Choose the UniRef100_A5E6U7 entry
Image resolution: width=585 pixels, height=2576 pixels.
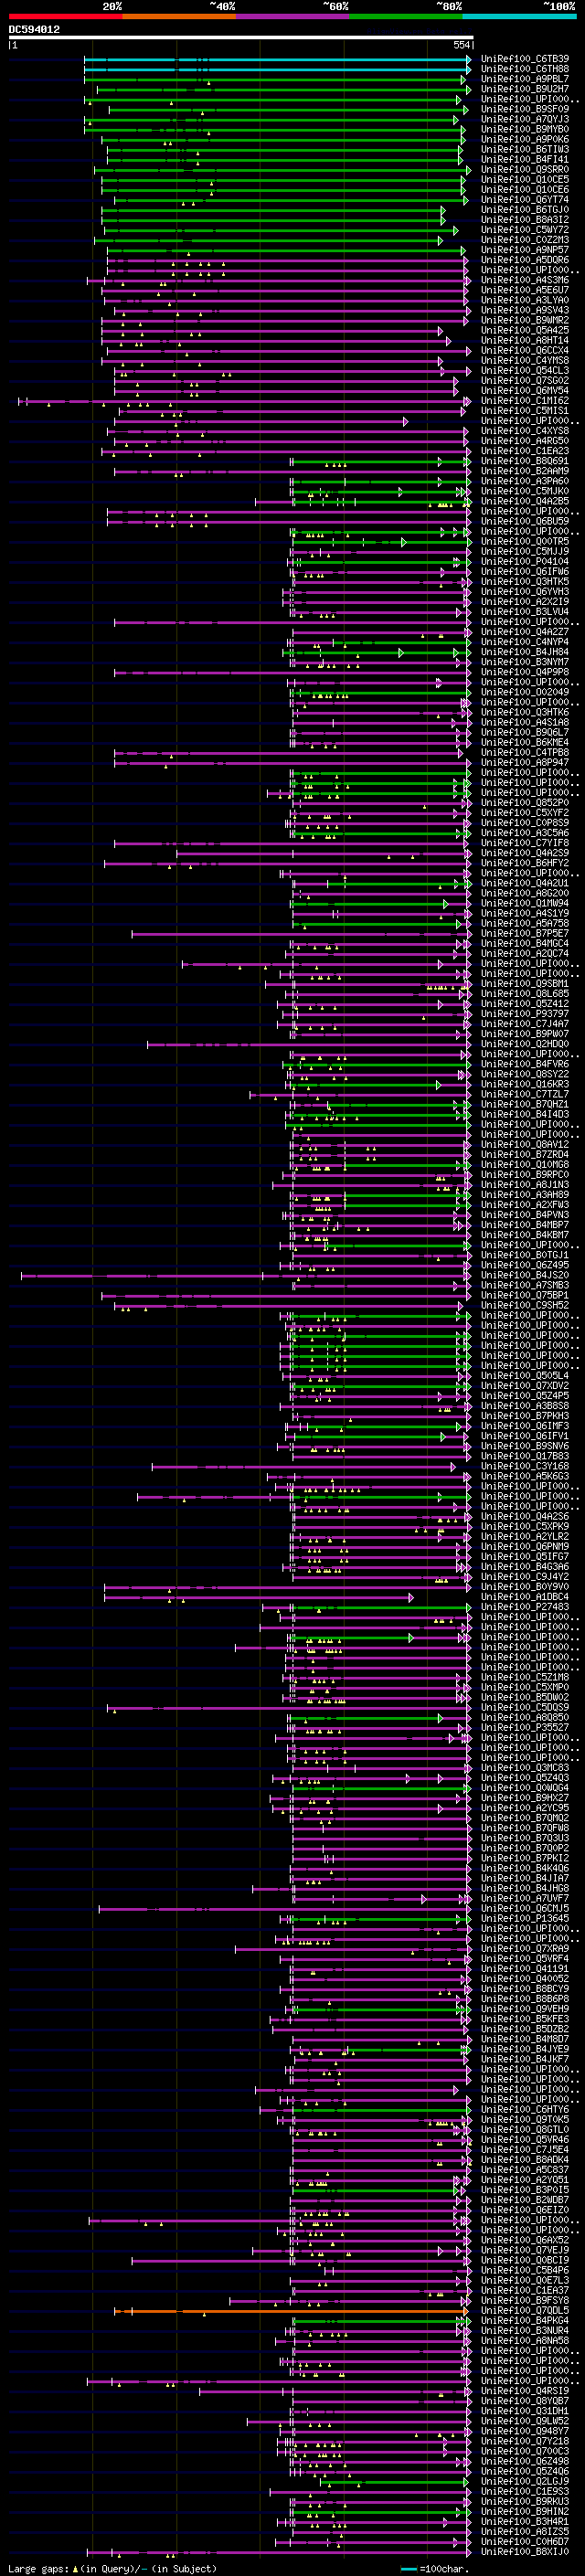point(525,290)
